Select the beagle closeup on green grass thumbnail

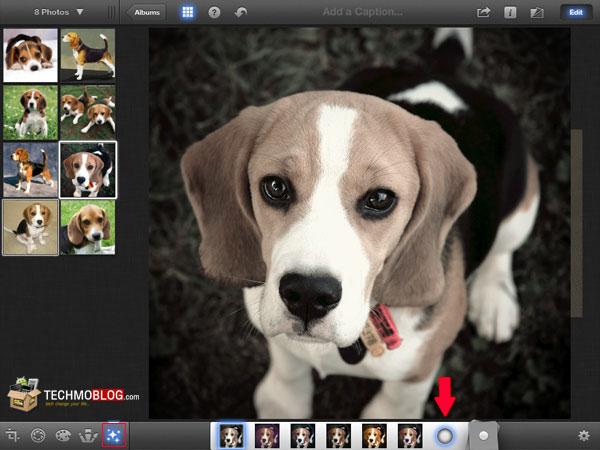coord(88,227)
